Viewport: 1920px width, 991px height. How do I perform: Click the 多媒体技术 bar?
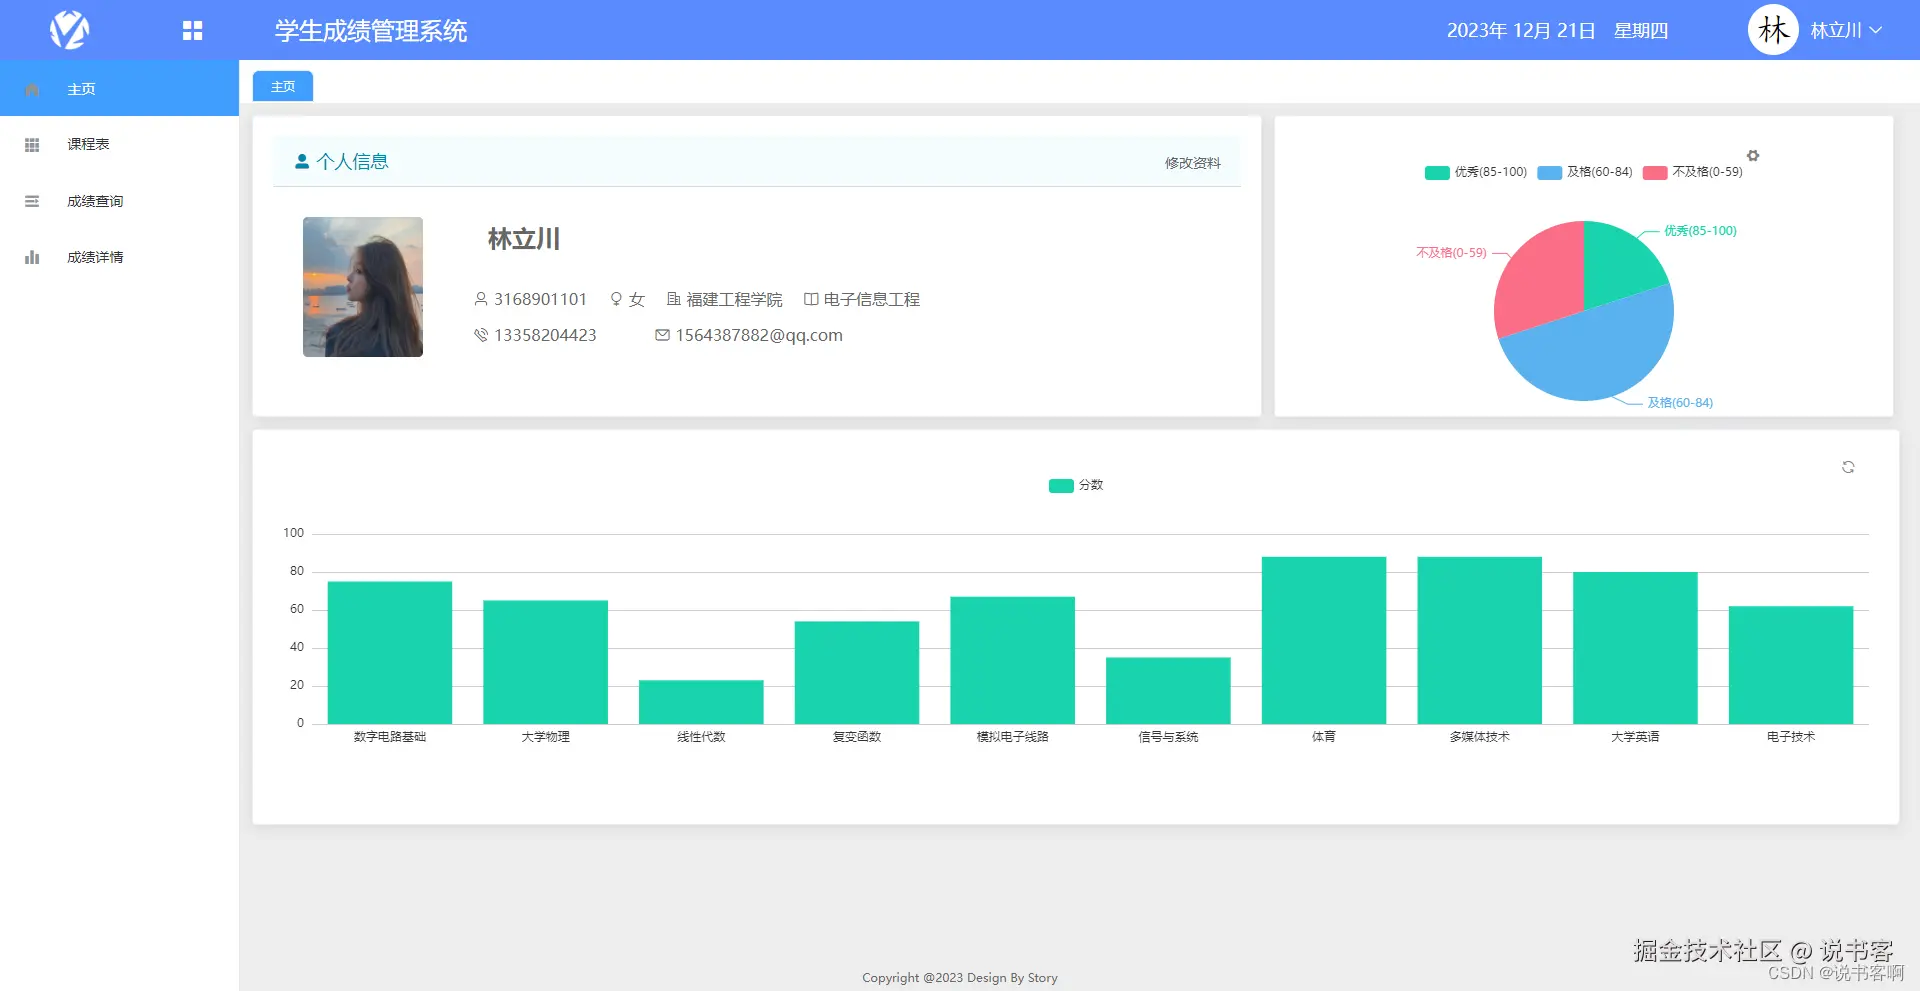(1479, 640)
